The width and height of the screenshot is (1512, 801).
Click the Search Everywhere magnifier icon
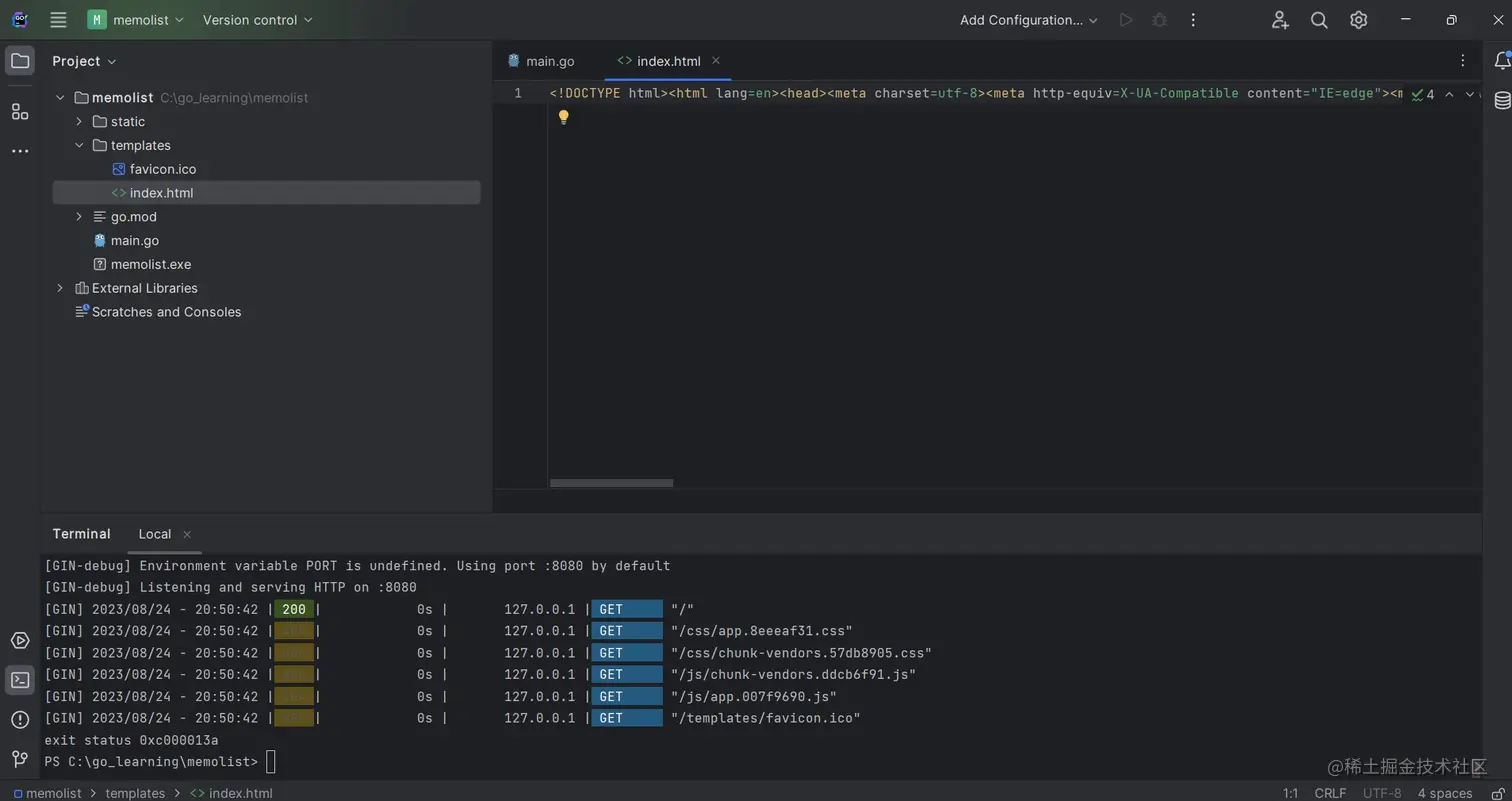pos(1319,20)
